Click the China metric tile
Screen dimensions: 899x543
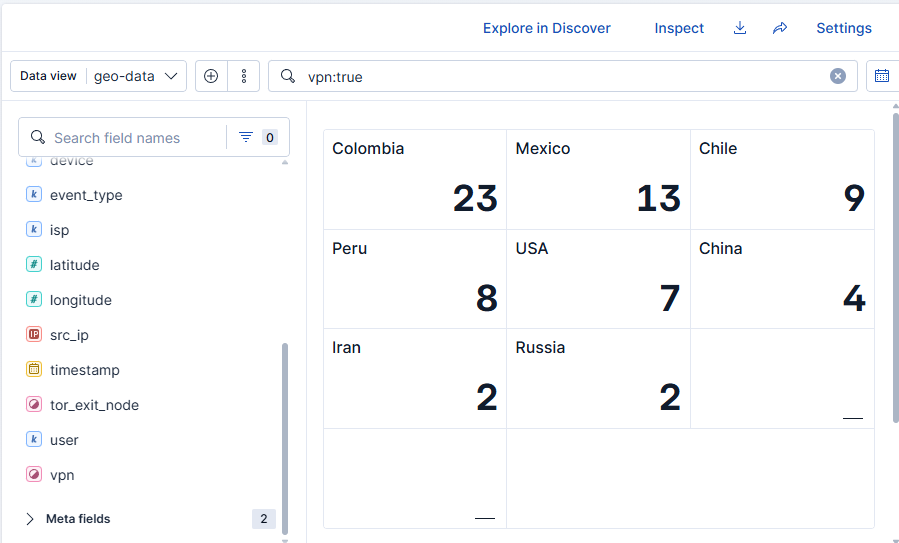(783, 279)
